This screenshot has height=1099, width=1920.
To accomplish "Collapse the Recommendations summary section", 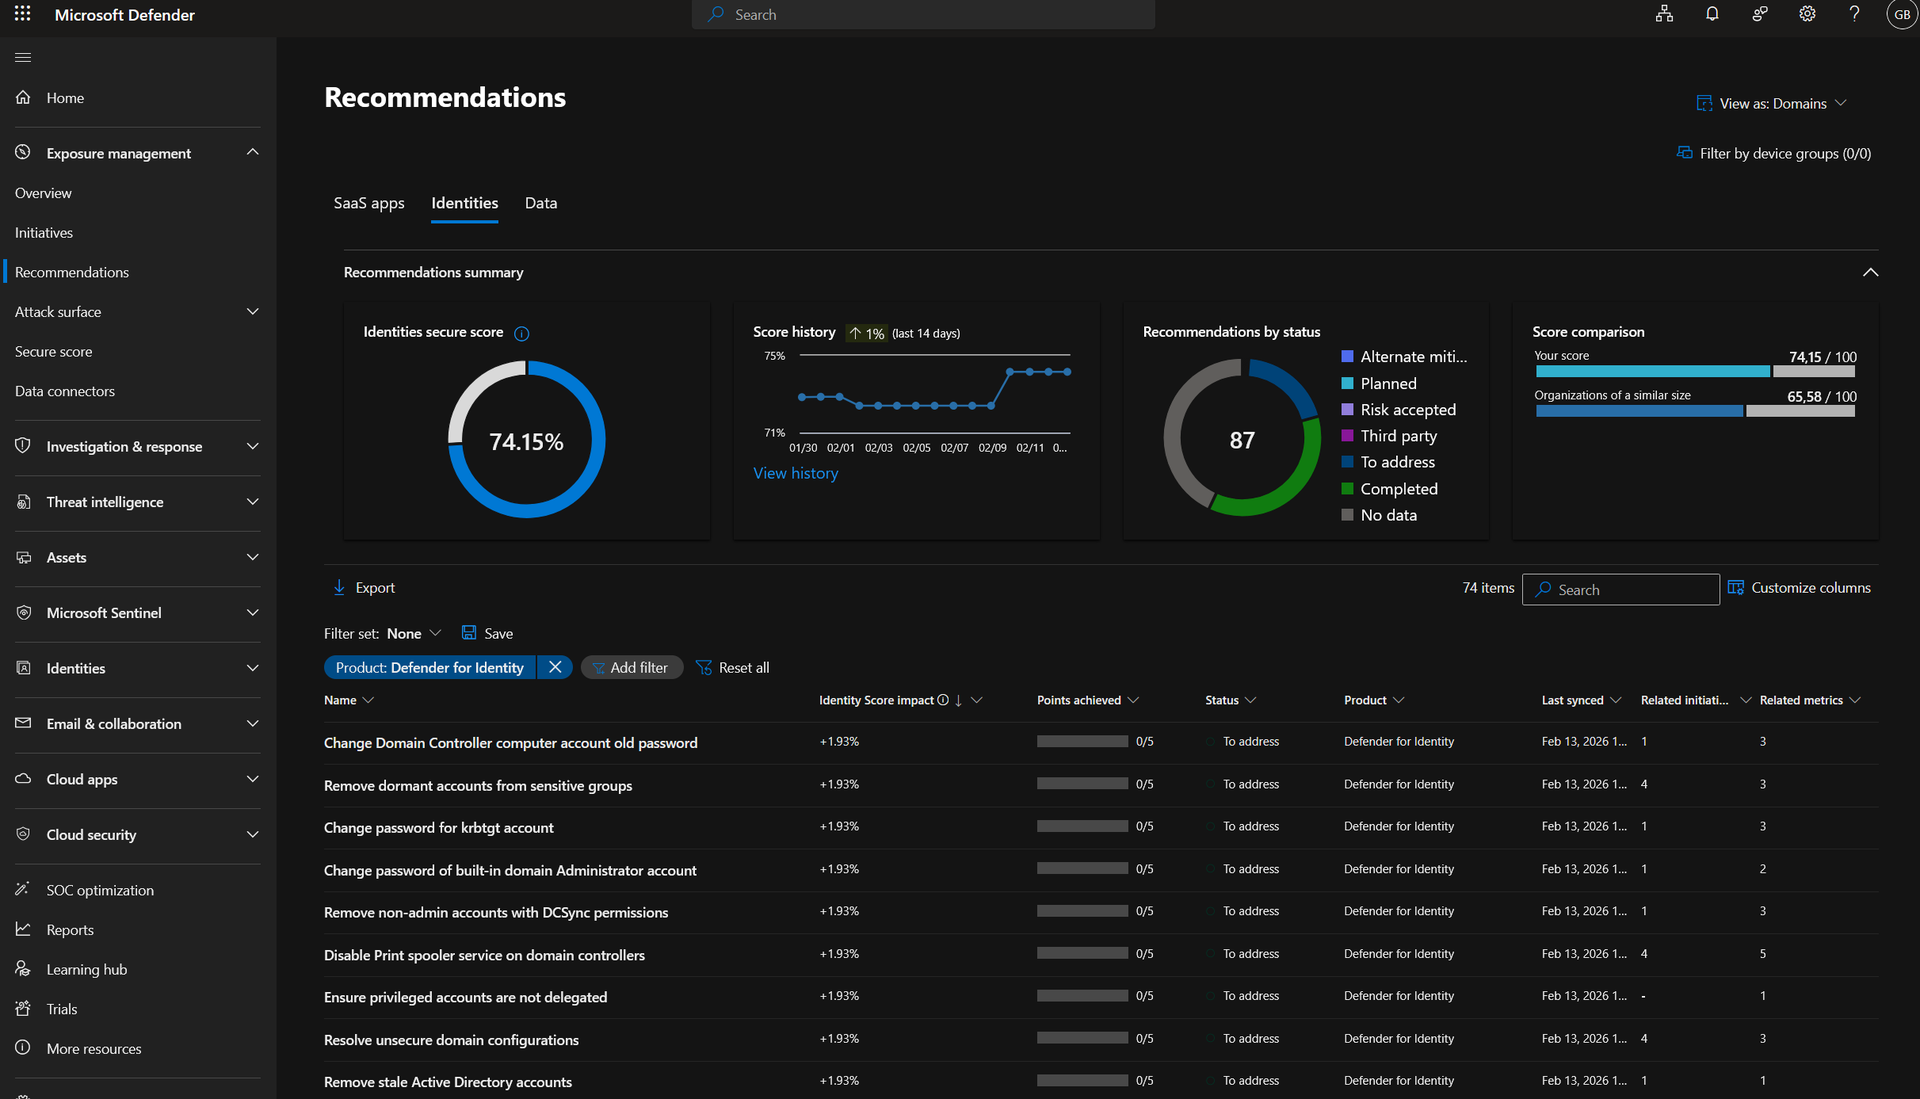I will pos(1870,272).
